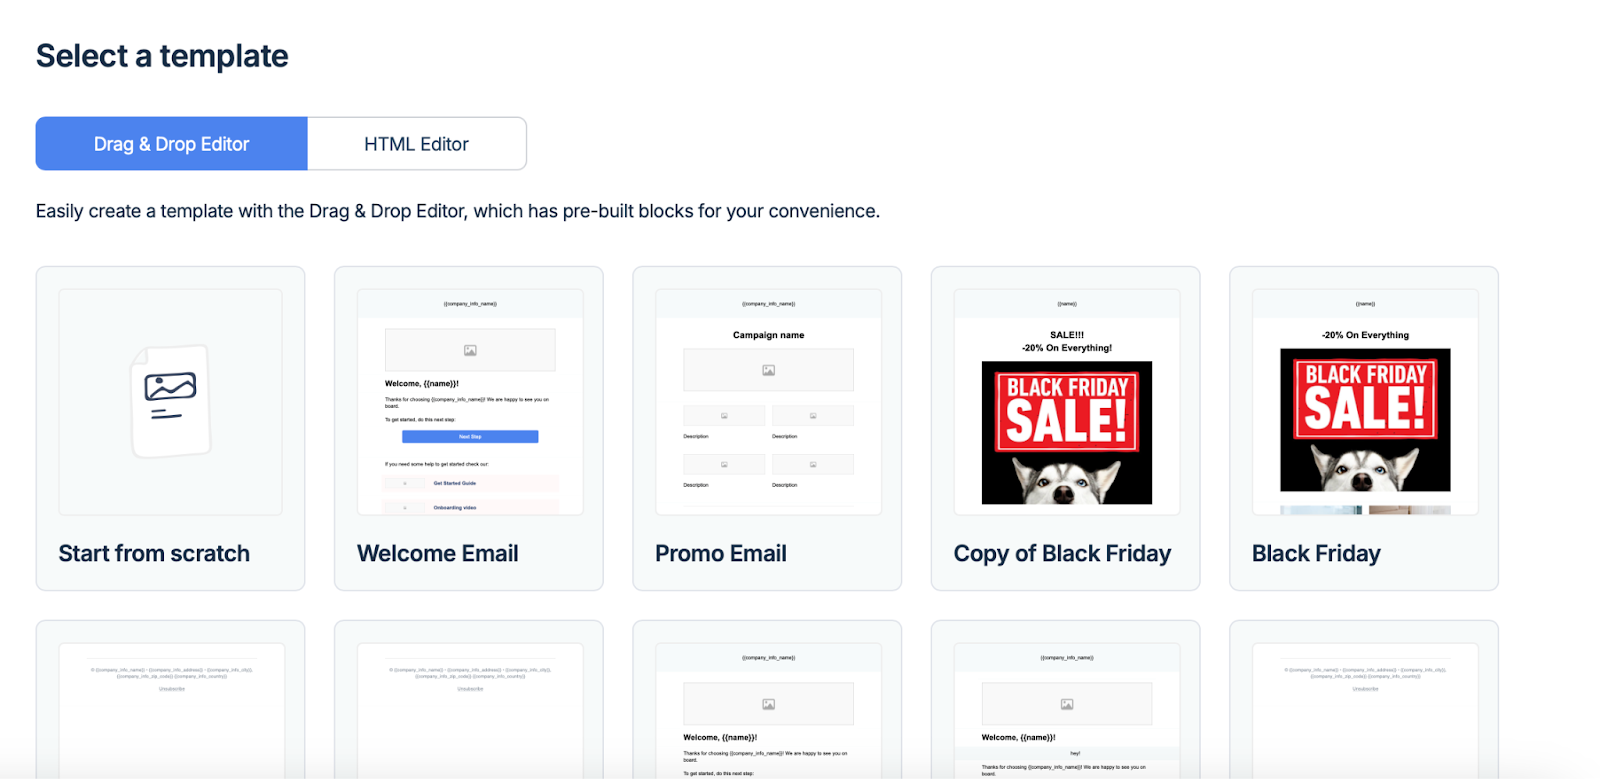Screen dimensions: 1600x779
Task: Click left description image icon in Promo Email preview
Action: coord(724,414)
